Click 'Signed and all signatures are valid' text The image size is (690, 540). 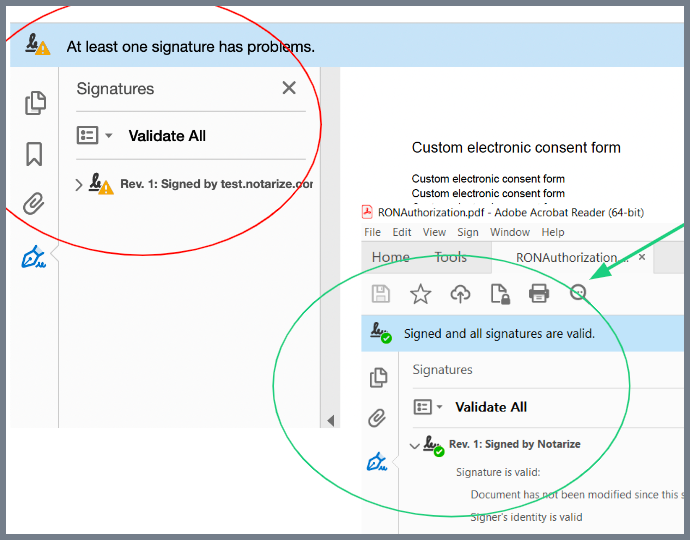point(499,334)
